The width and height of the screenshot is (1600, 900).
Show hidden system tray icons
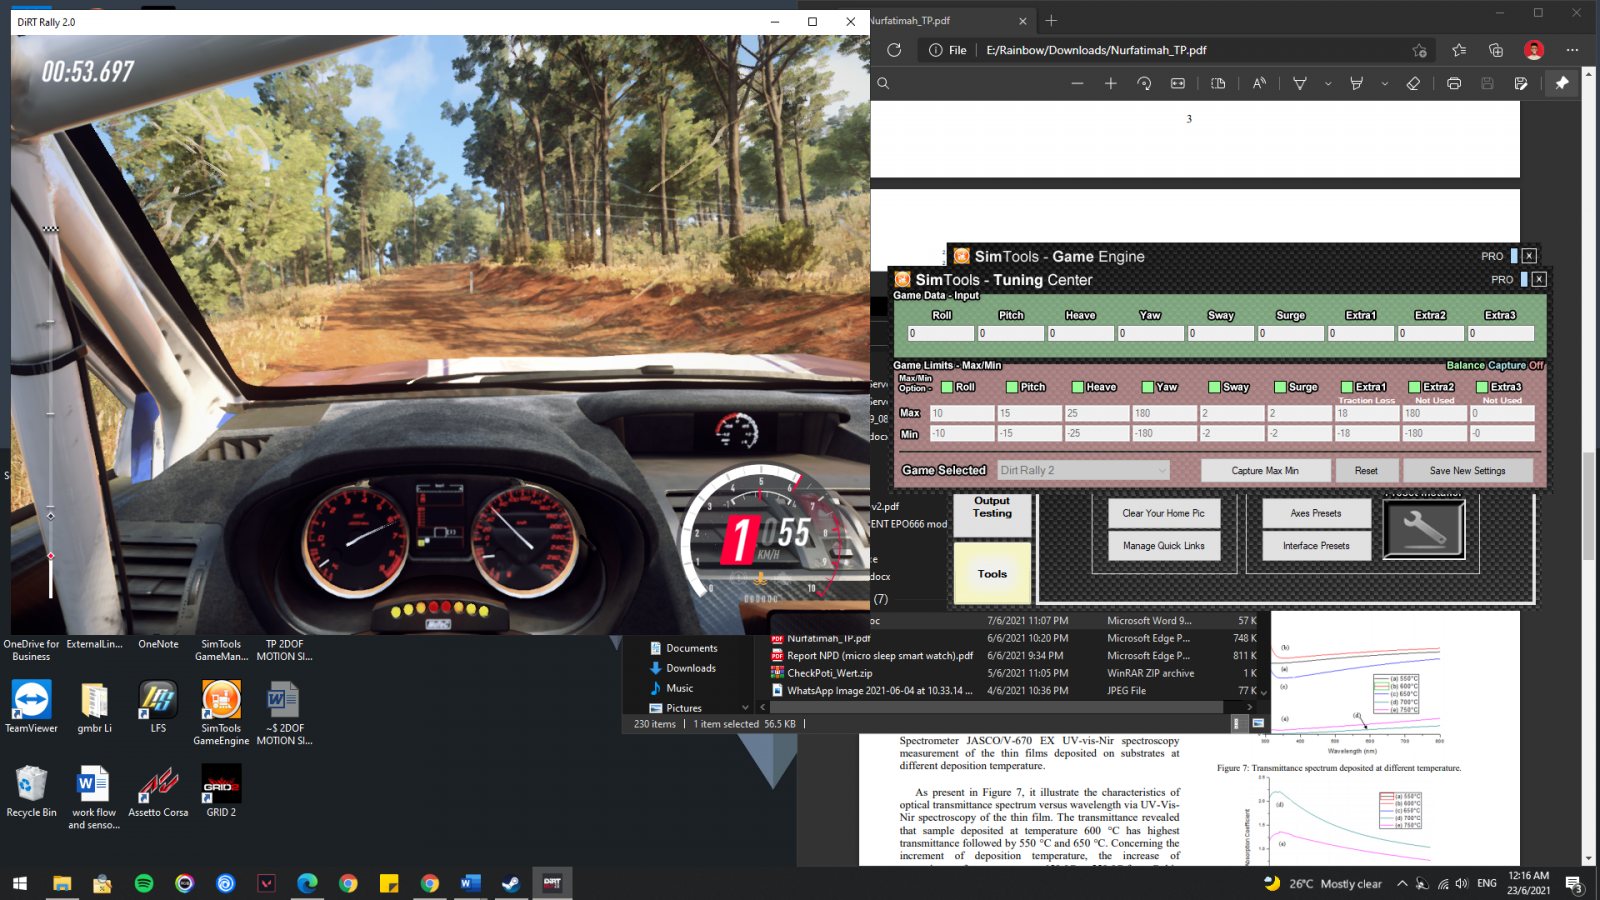[1402, 883]
